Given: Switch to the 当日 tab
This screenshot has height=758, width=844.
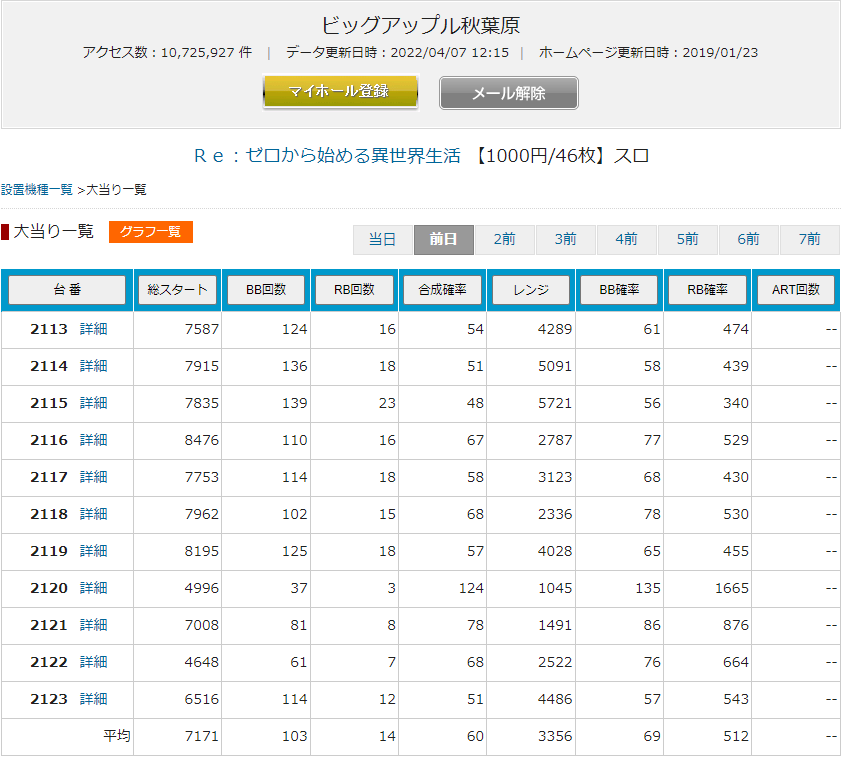Looking at the screenshot, I should click(382, 240).
